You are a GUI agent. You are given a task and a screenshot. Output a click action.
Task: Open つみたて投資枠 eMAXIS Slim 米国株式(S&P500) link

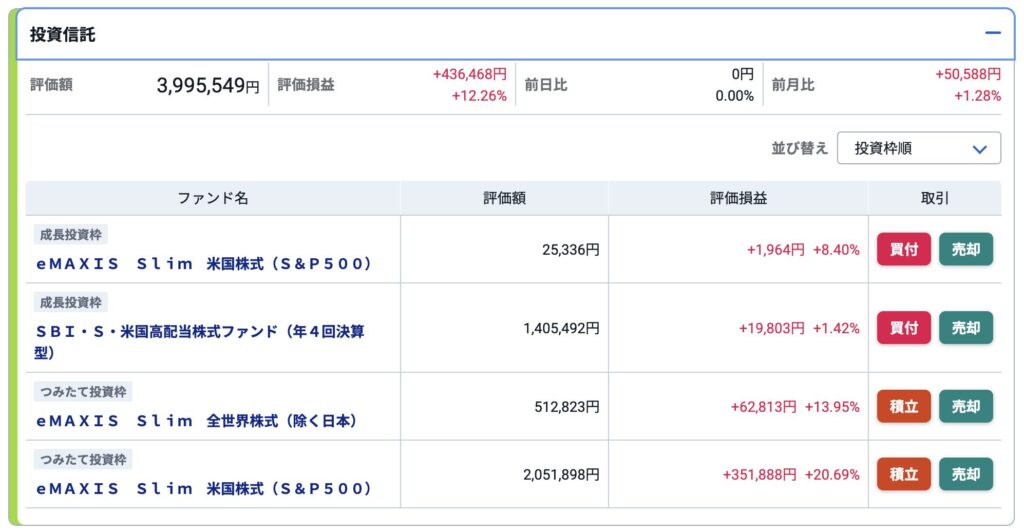(x=204, y=489)
